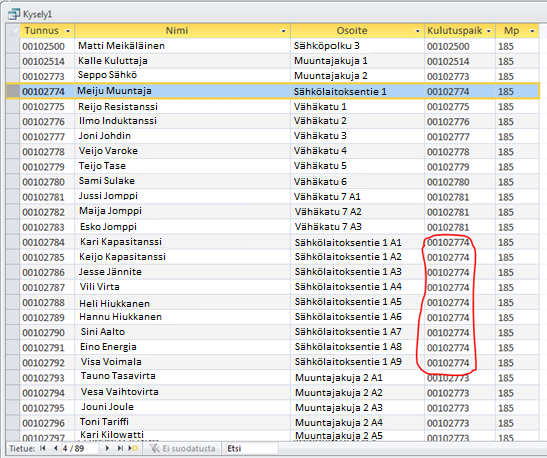Click the cell Jussi Jomppi
Screen dimensions: 547x458
point(182,196)
